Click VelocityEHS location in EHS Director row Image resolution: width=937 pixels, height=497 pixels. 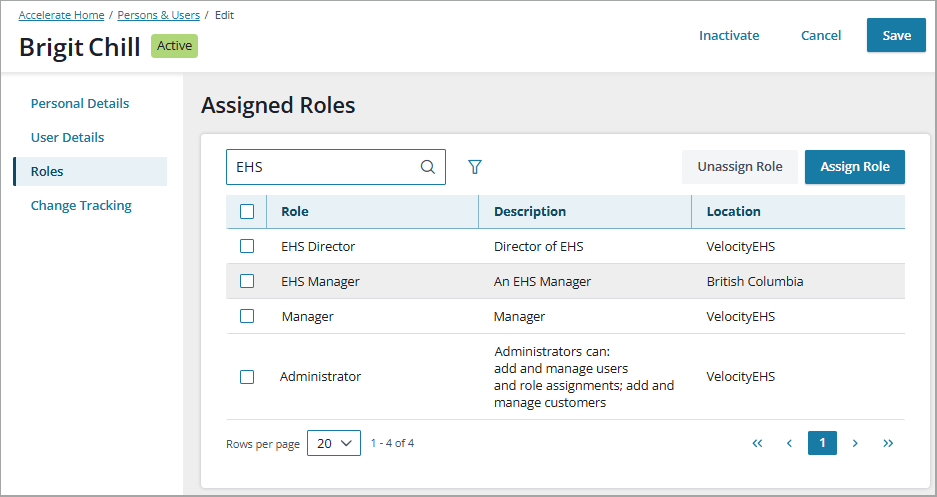click(740, 246)
